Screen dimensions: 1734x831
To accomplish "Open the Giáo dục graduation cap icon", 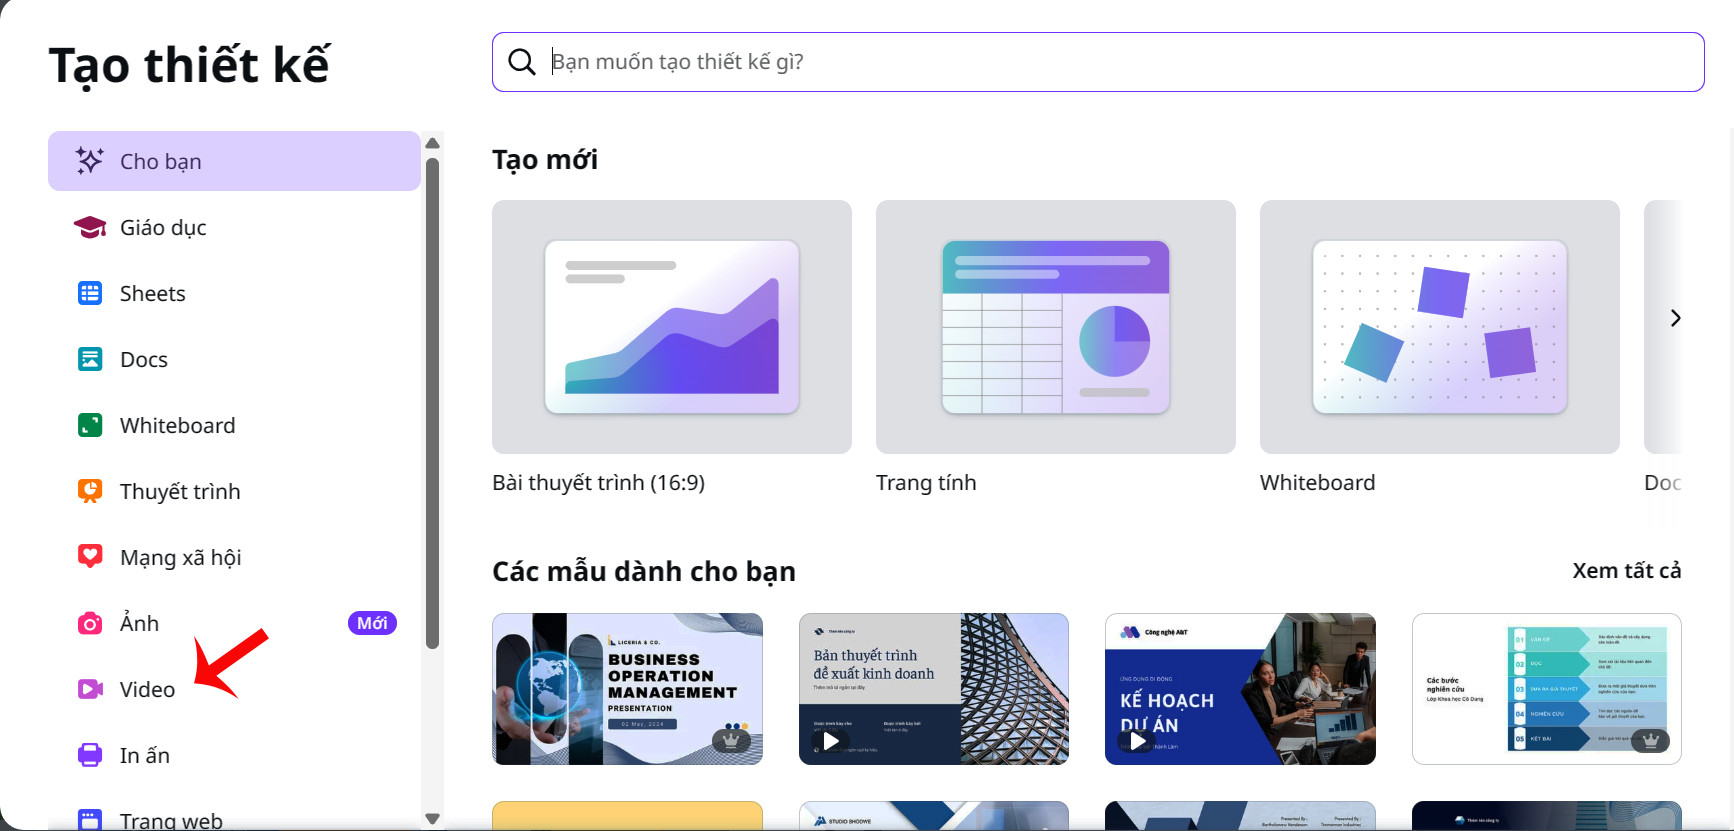I will pyautogui.click(x=90, y=227).
